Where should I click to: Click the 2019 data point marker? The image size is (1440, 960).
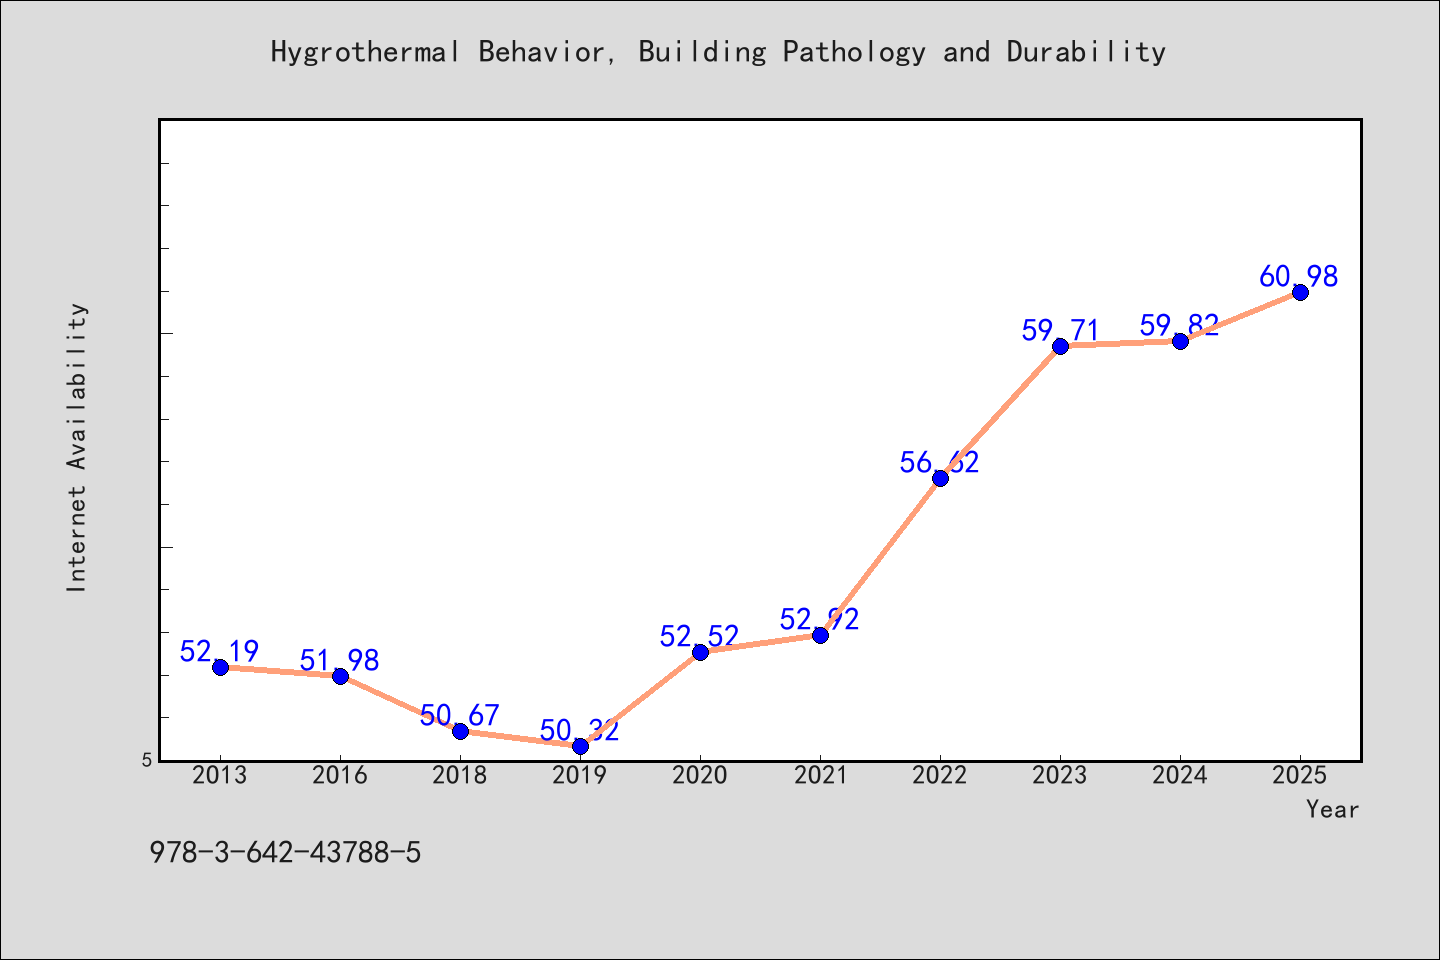point(580,746)
